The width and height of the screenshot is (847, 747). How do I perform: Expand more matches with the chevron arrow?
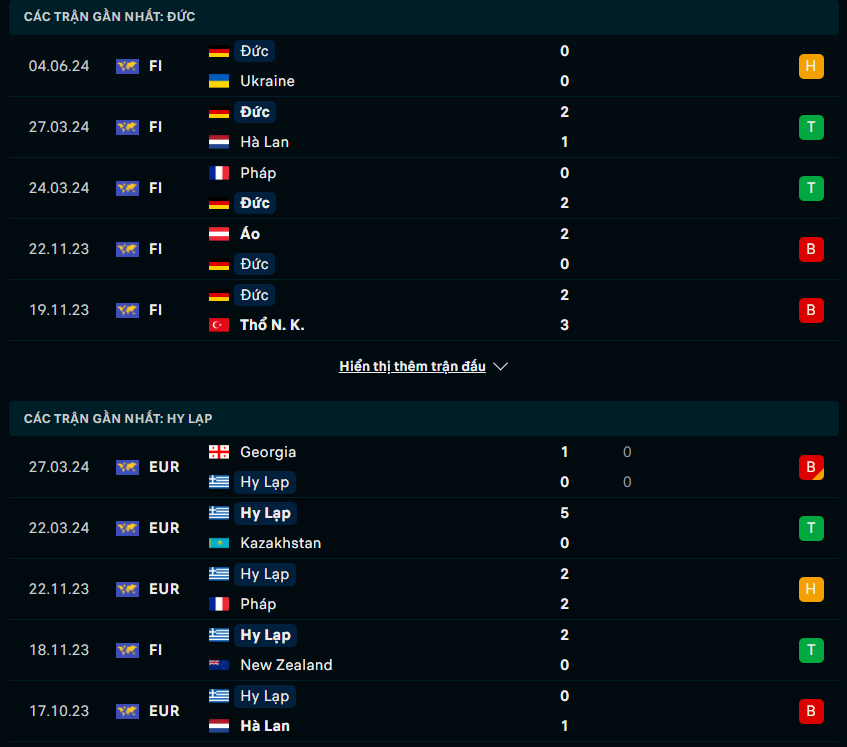click(x=501, y=366)
